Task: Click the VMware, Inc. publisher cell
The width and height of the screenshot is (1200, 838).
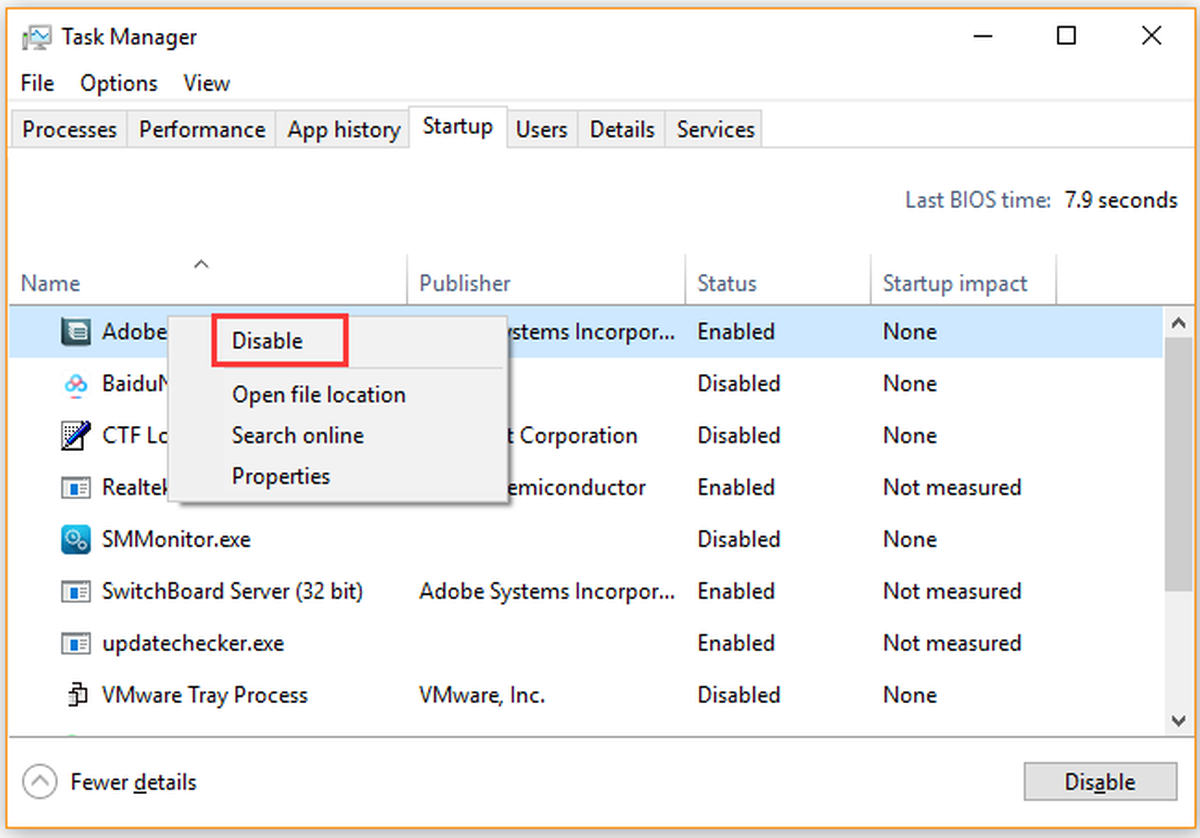Action: click(482, 696)
